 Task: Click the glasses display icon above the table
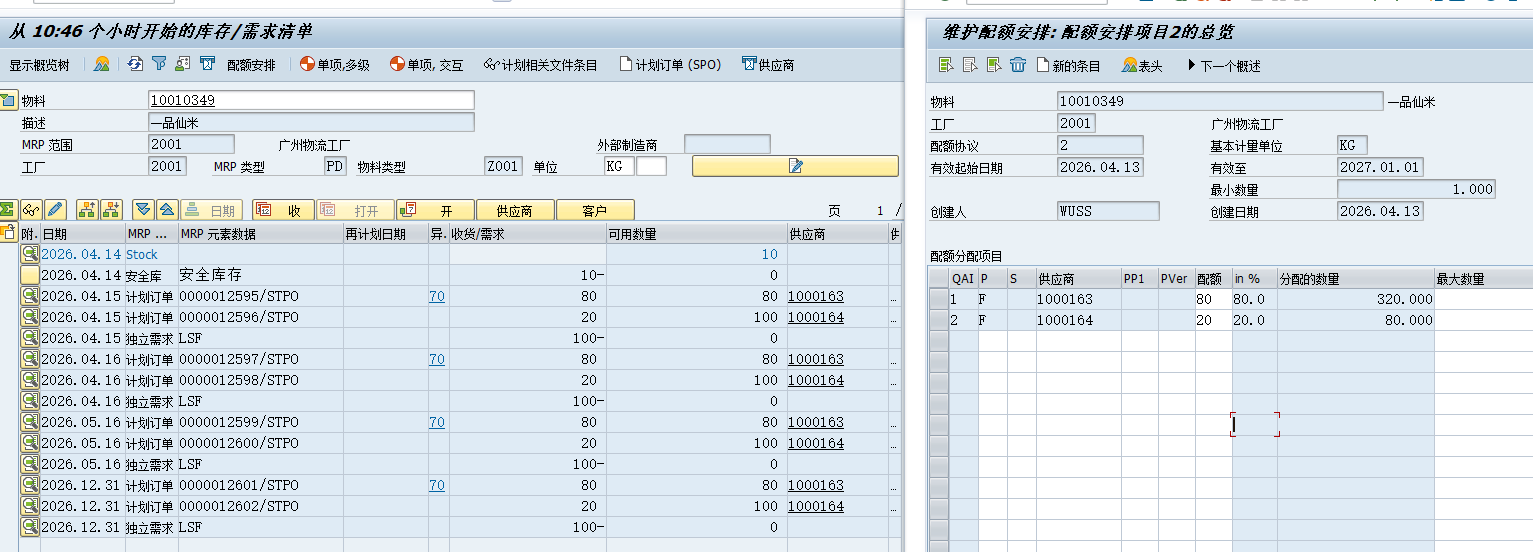(x=31, y=210)
